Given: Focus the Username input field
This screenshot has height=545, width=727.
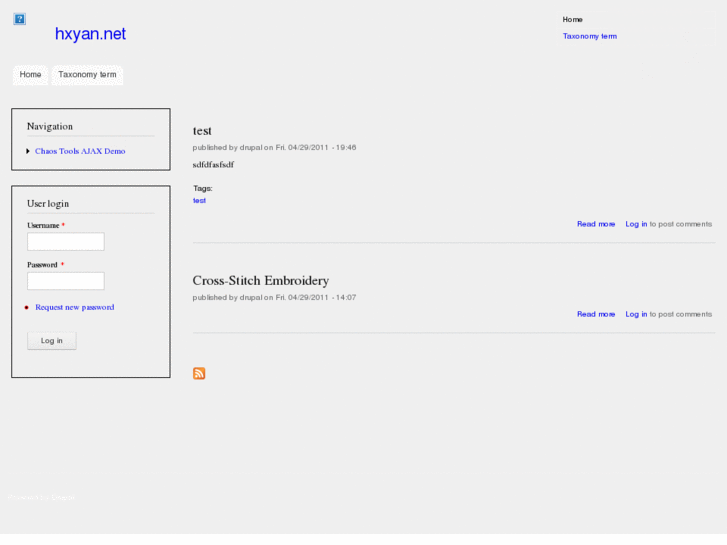Looking at the screenshot, I should 66,242.
